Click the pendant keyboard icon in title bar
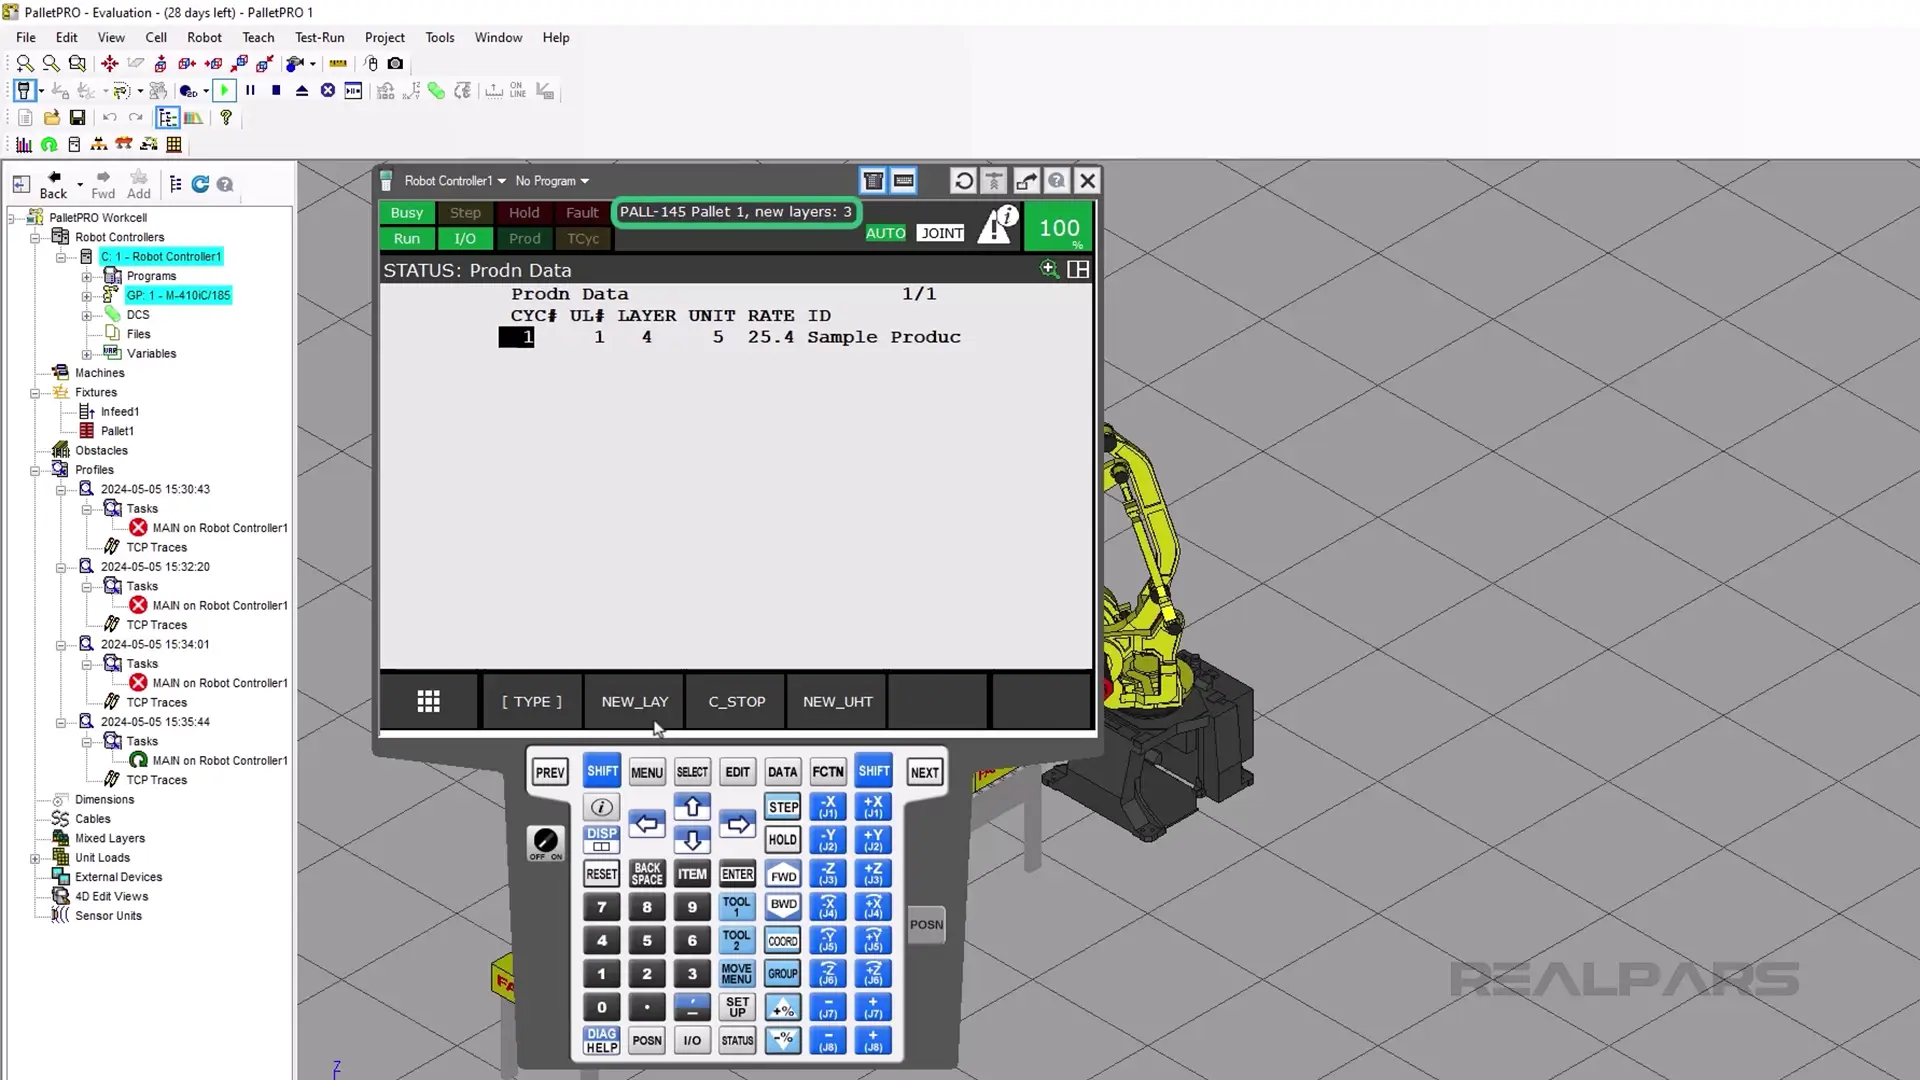 click(904, 181)
